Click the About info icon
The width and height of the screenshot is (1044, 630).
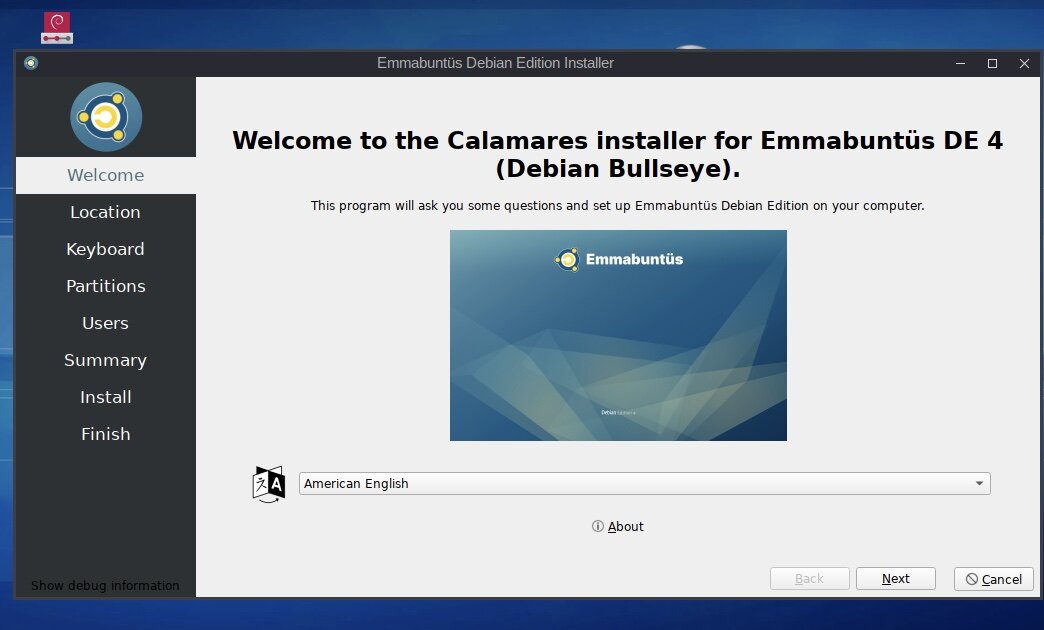click(x=598, y=526)
